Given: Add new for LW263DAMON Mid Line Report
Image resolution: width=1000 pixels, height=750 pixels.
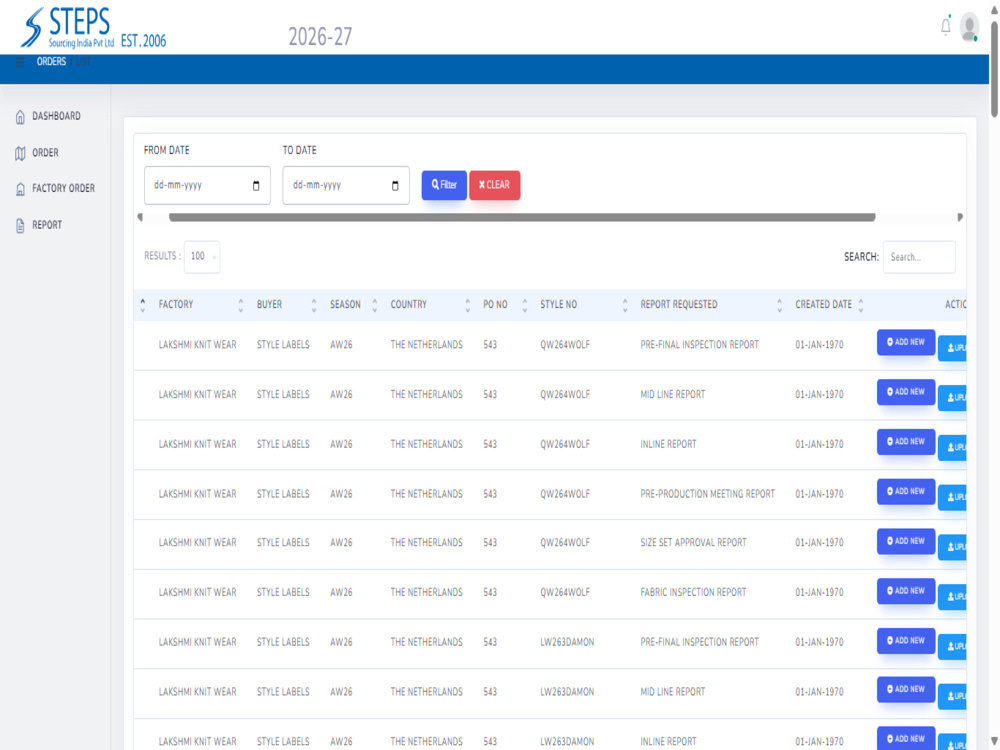Looking at the screenshot, I should coord(906,689).
